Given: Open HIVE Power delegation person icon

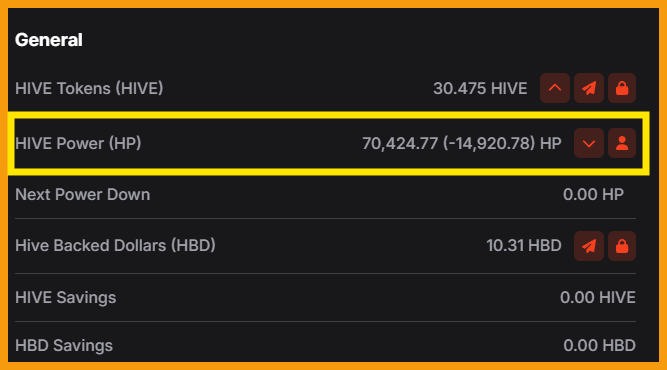Looking at the screenshot, I should 622,143.
